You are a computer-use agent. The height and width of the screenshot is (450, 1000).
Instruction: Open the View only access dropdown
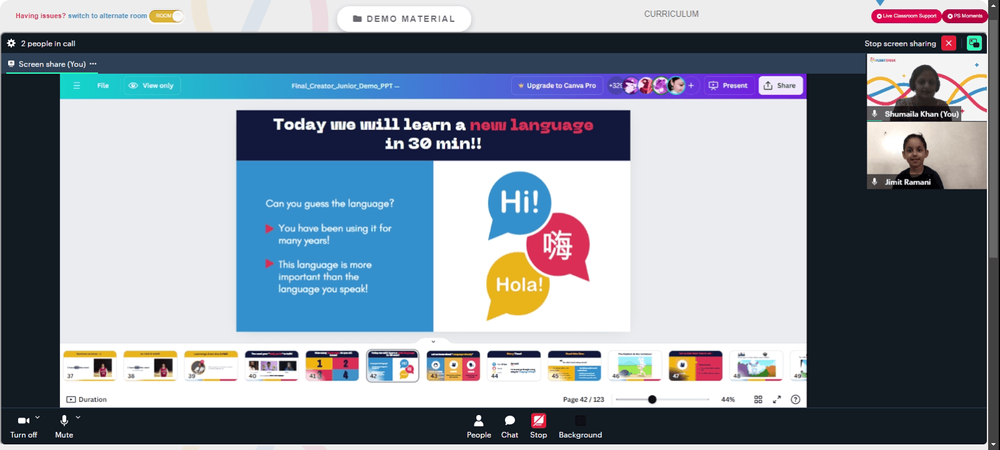click(x=151, y=85)
